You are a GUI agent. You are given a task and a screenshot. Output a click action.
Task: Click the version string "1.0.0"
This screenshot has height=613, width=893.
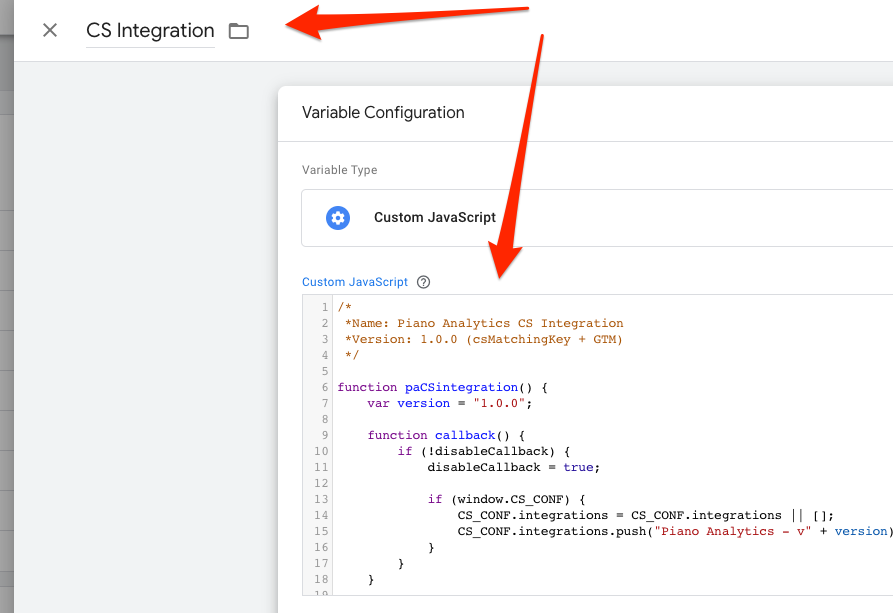coord(499,403)
